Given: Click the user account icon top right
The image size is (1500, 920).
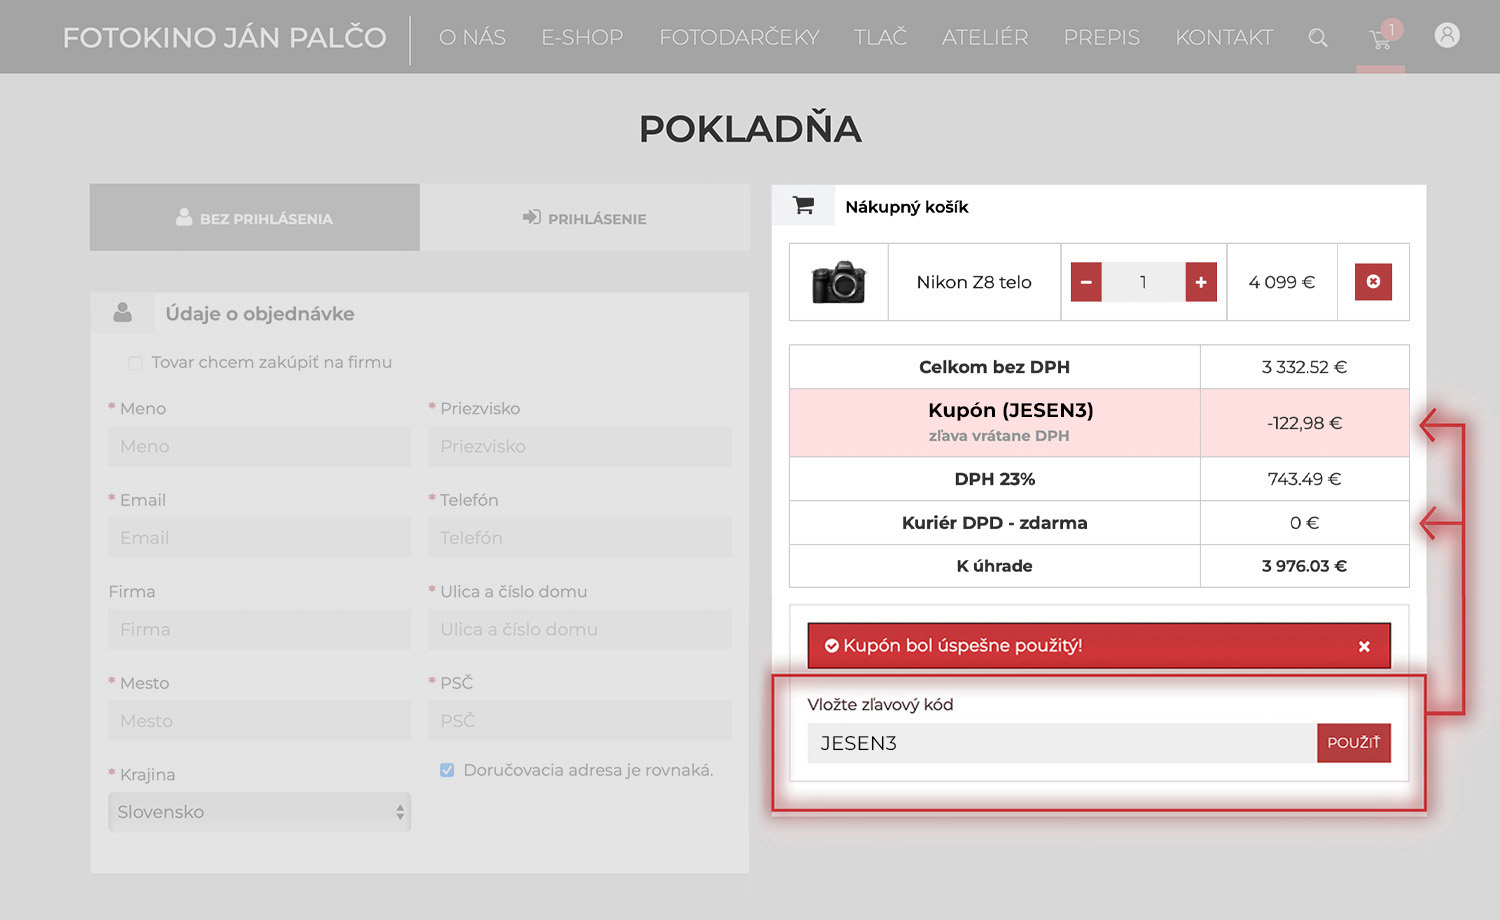Looking at the screenshot, I should pyautogui.click(x=1447, y=35).
